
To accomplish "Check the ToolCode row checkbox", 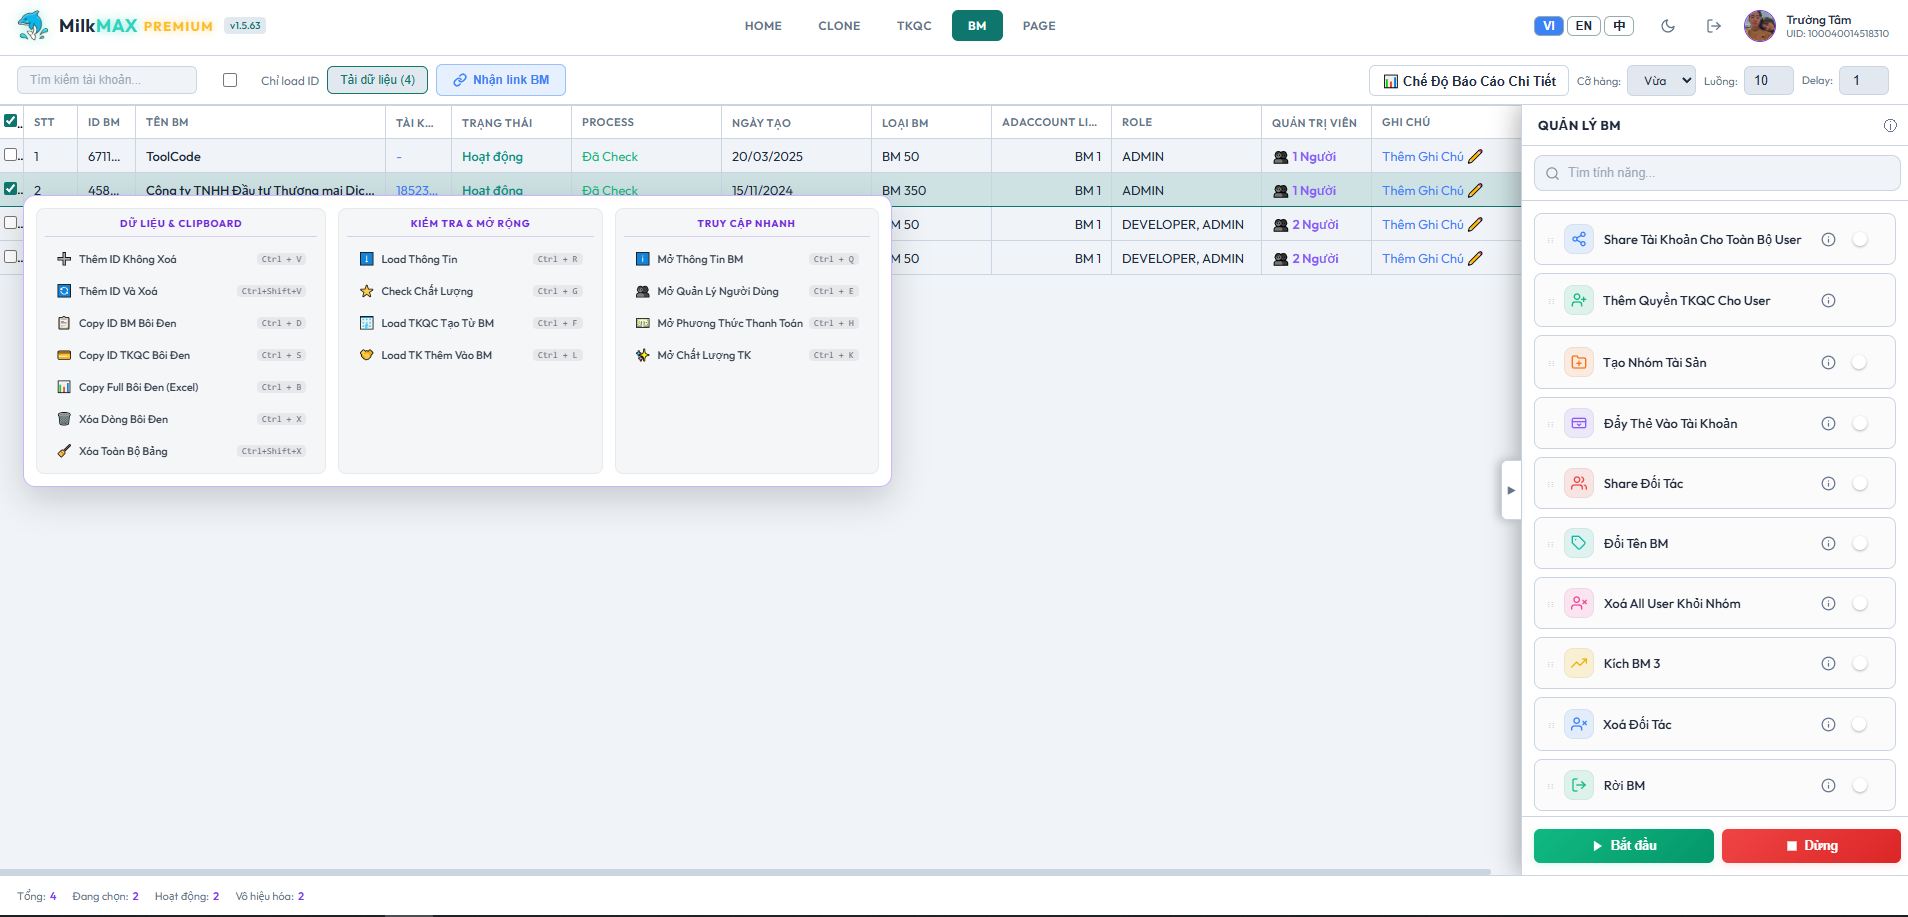I will tap(11, 155).
